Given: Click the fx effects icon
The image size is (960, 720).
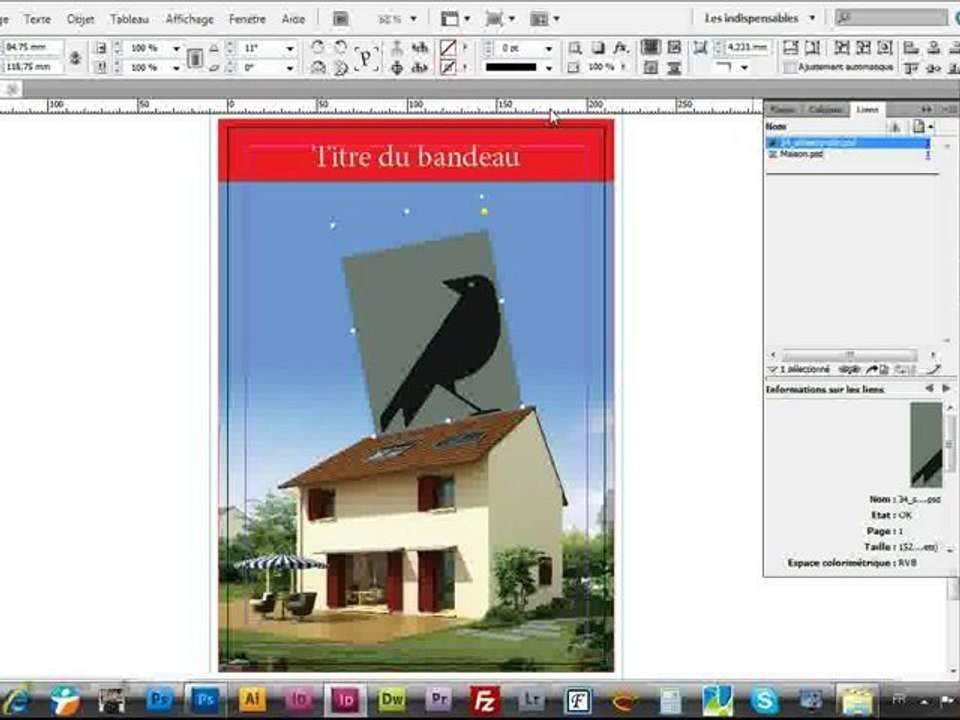Looking at the screenshot, I should coord(621,47).
